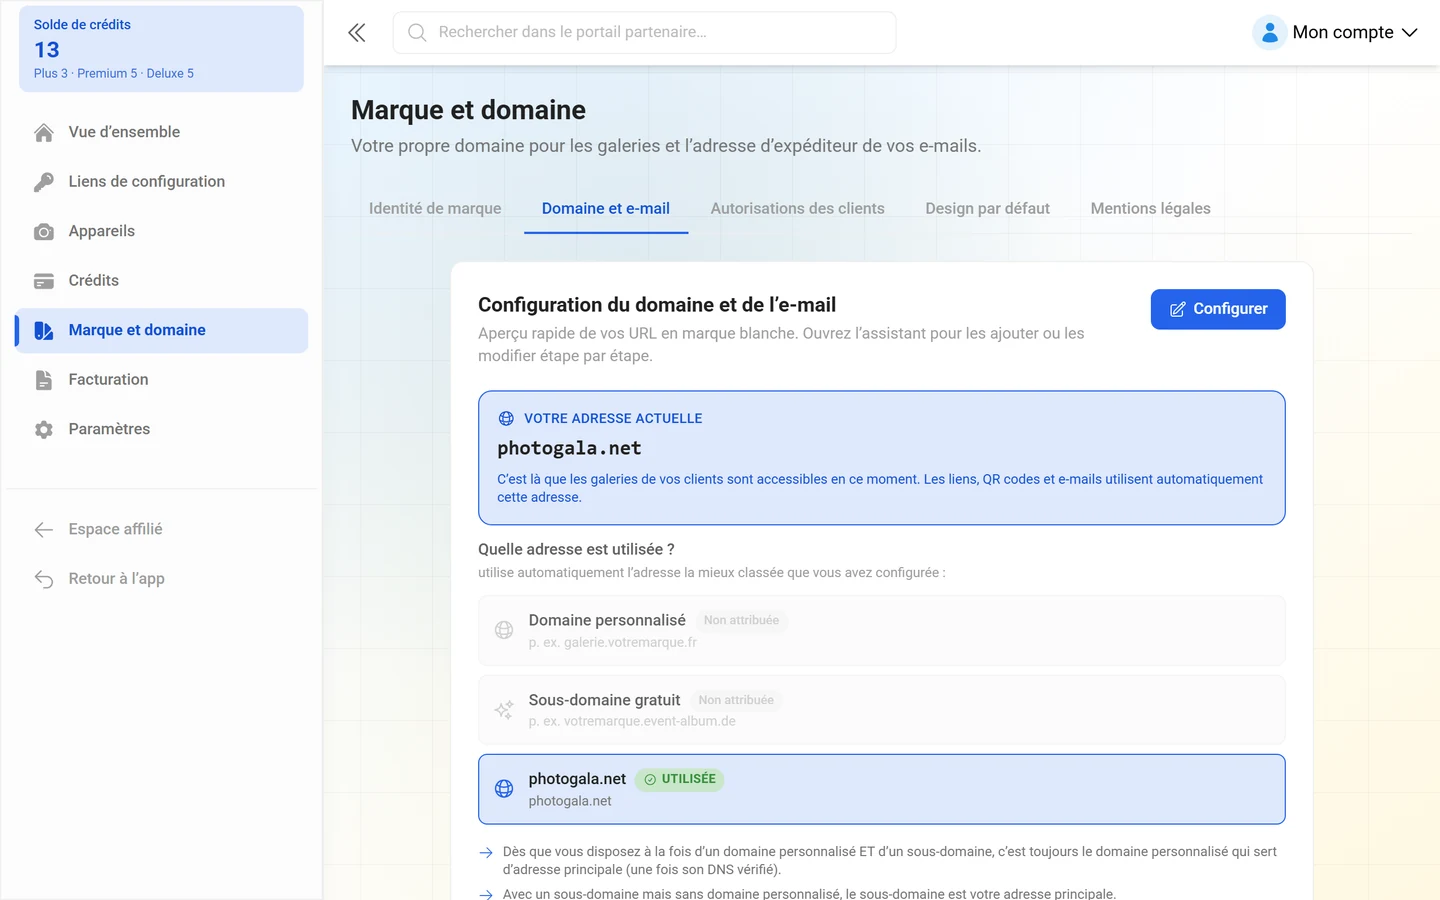This screenshot has width=1440, height=900.
Task: Click the arrow icon before Dès que vous disposez
Action: tap(486, 853)
